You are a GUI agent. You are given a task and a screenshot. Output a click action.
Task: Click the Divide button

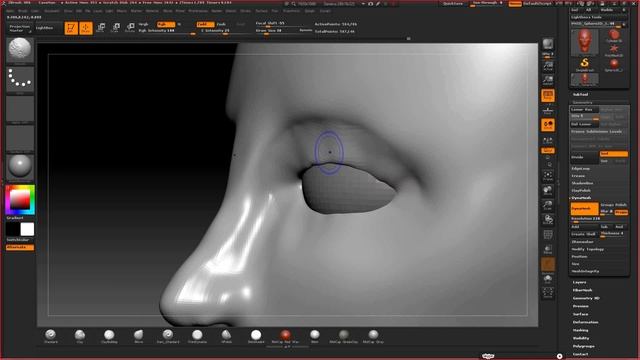coord(584,157)
